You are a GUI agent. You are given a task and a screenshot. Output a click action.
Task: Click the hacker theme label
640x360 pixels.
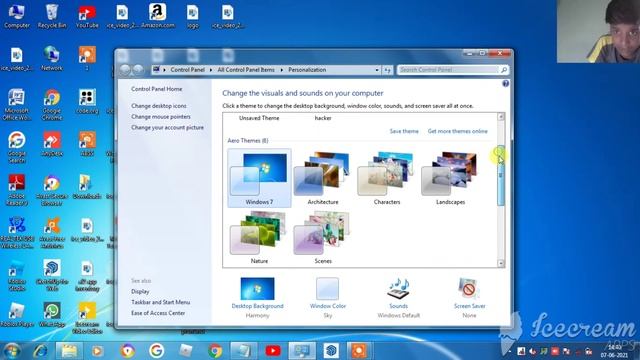[x=323, y=118]
